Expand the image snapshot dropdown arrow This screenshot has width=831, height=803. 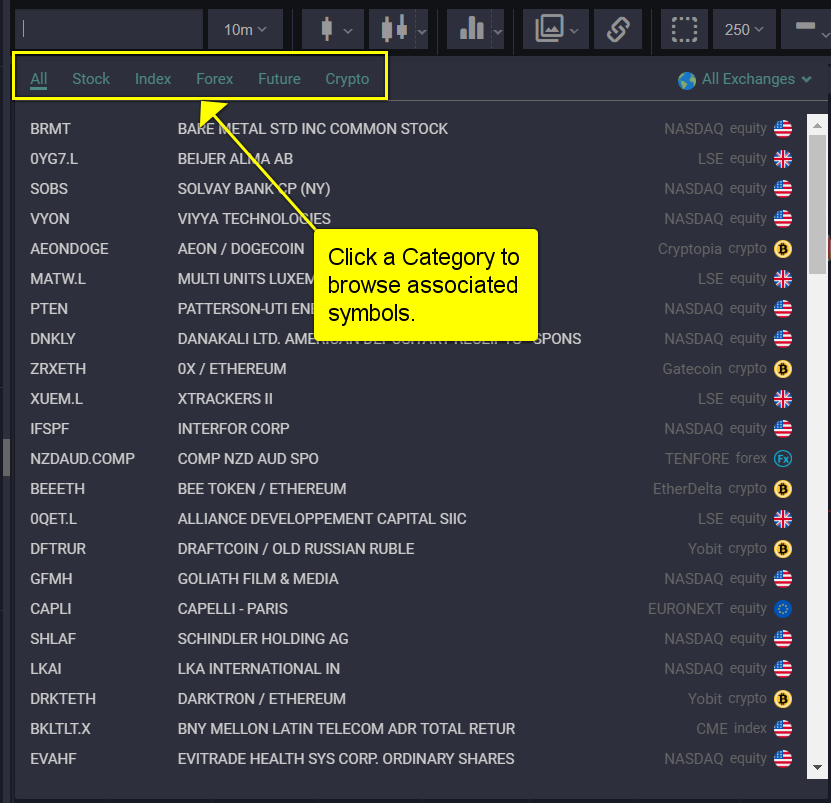[574, 31]
